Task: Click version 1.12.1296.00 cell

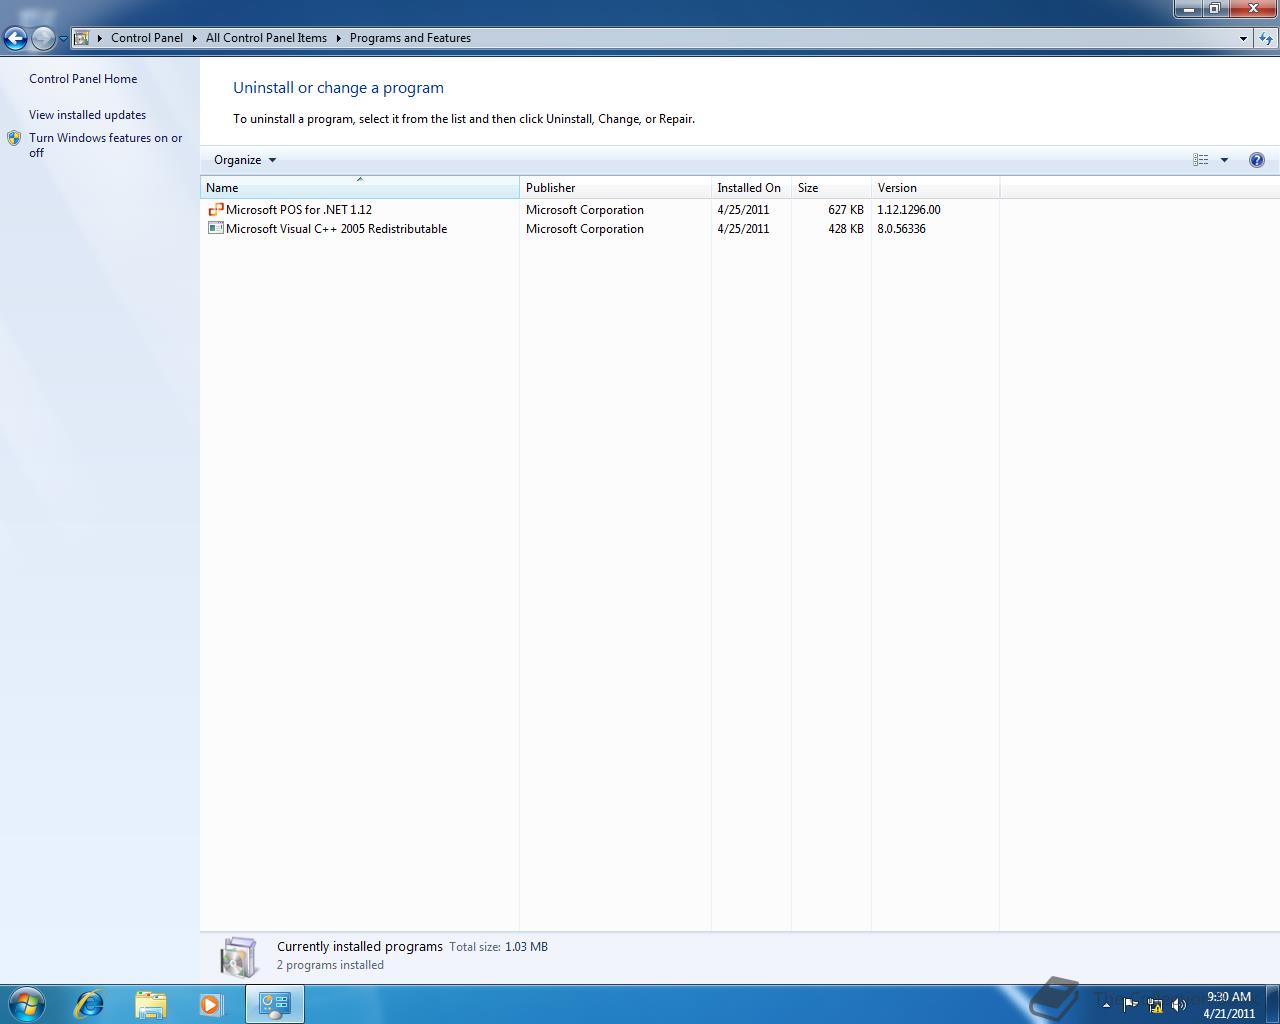Action: 909,210
